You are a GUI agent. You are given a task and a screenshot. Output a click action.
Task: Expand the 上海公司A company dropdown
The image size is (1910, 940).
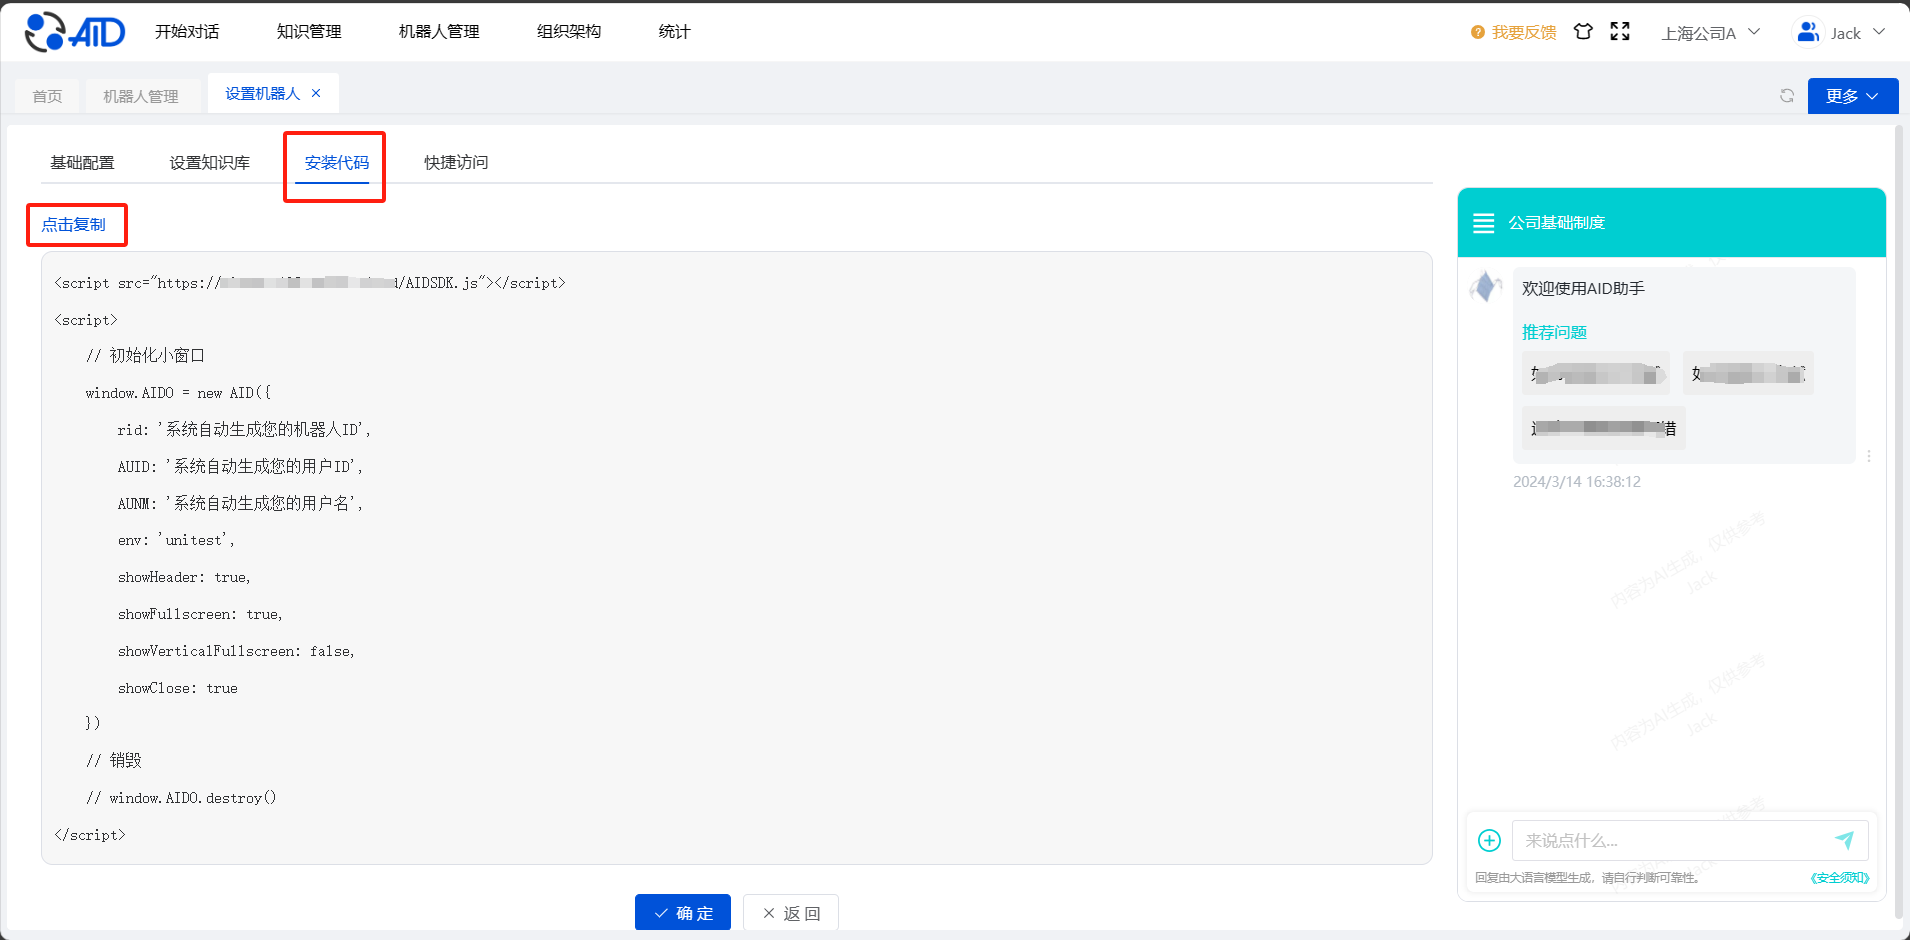[x=1710, y=33]
